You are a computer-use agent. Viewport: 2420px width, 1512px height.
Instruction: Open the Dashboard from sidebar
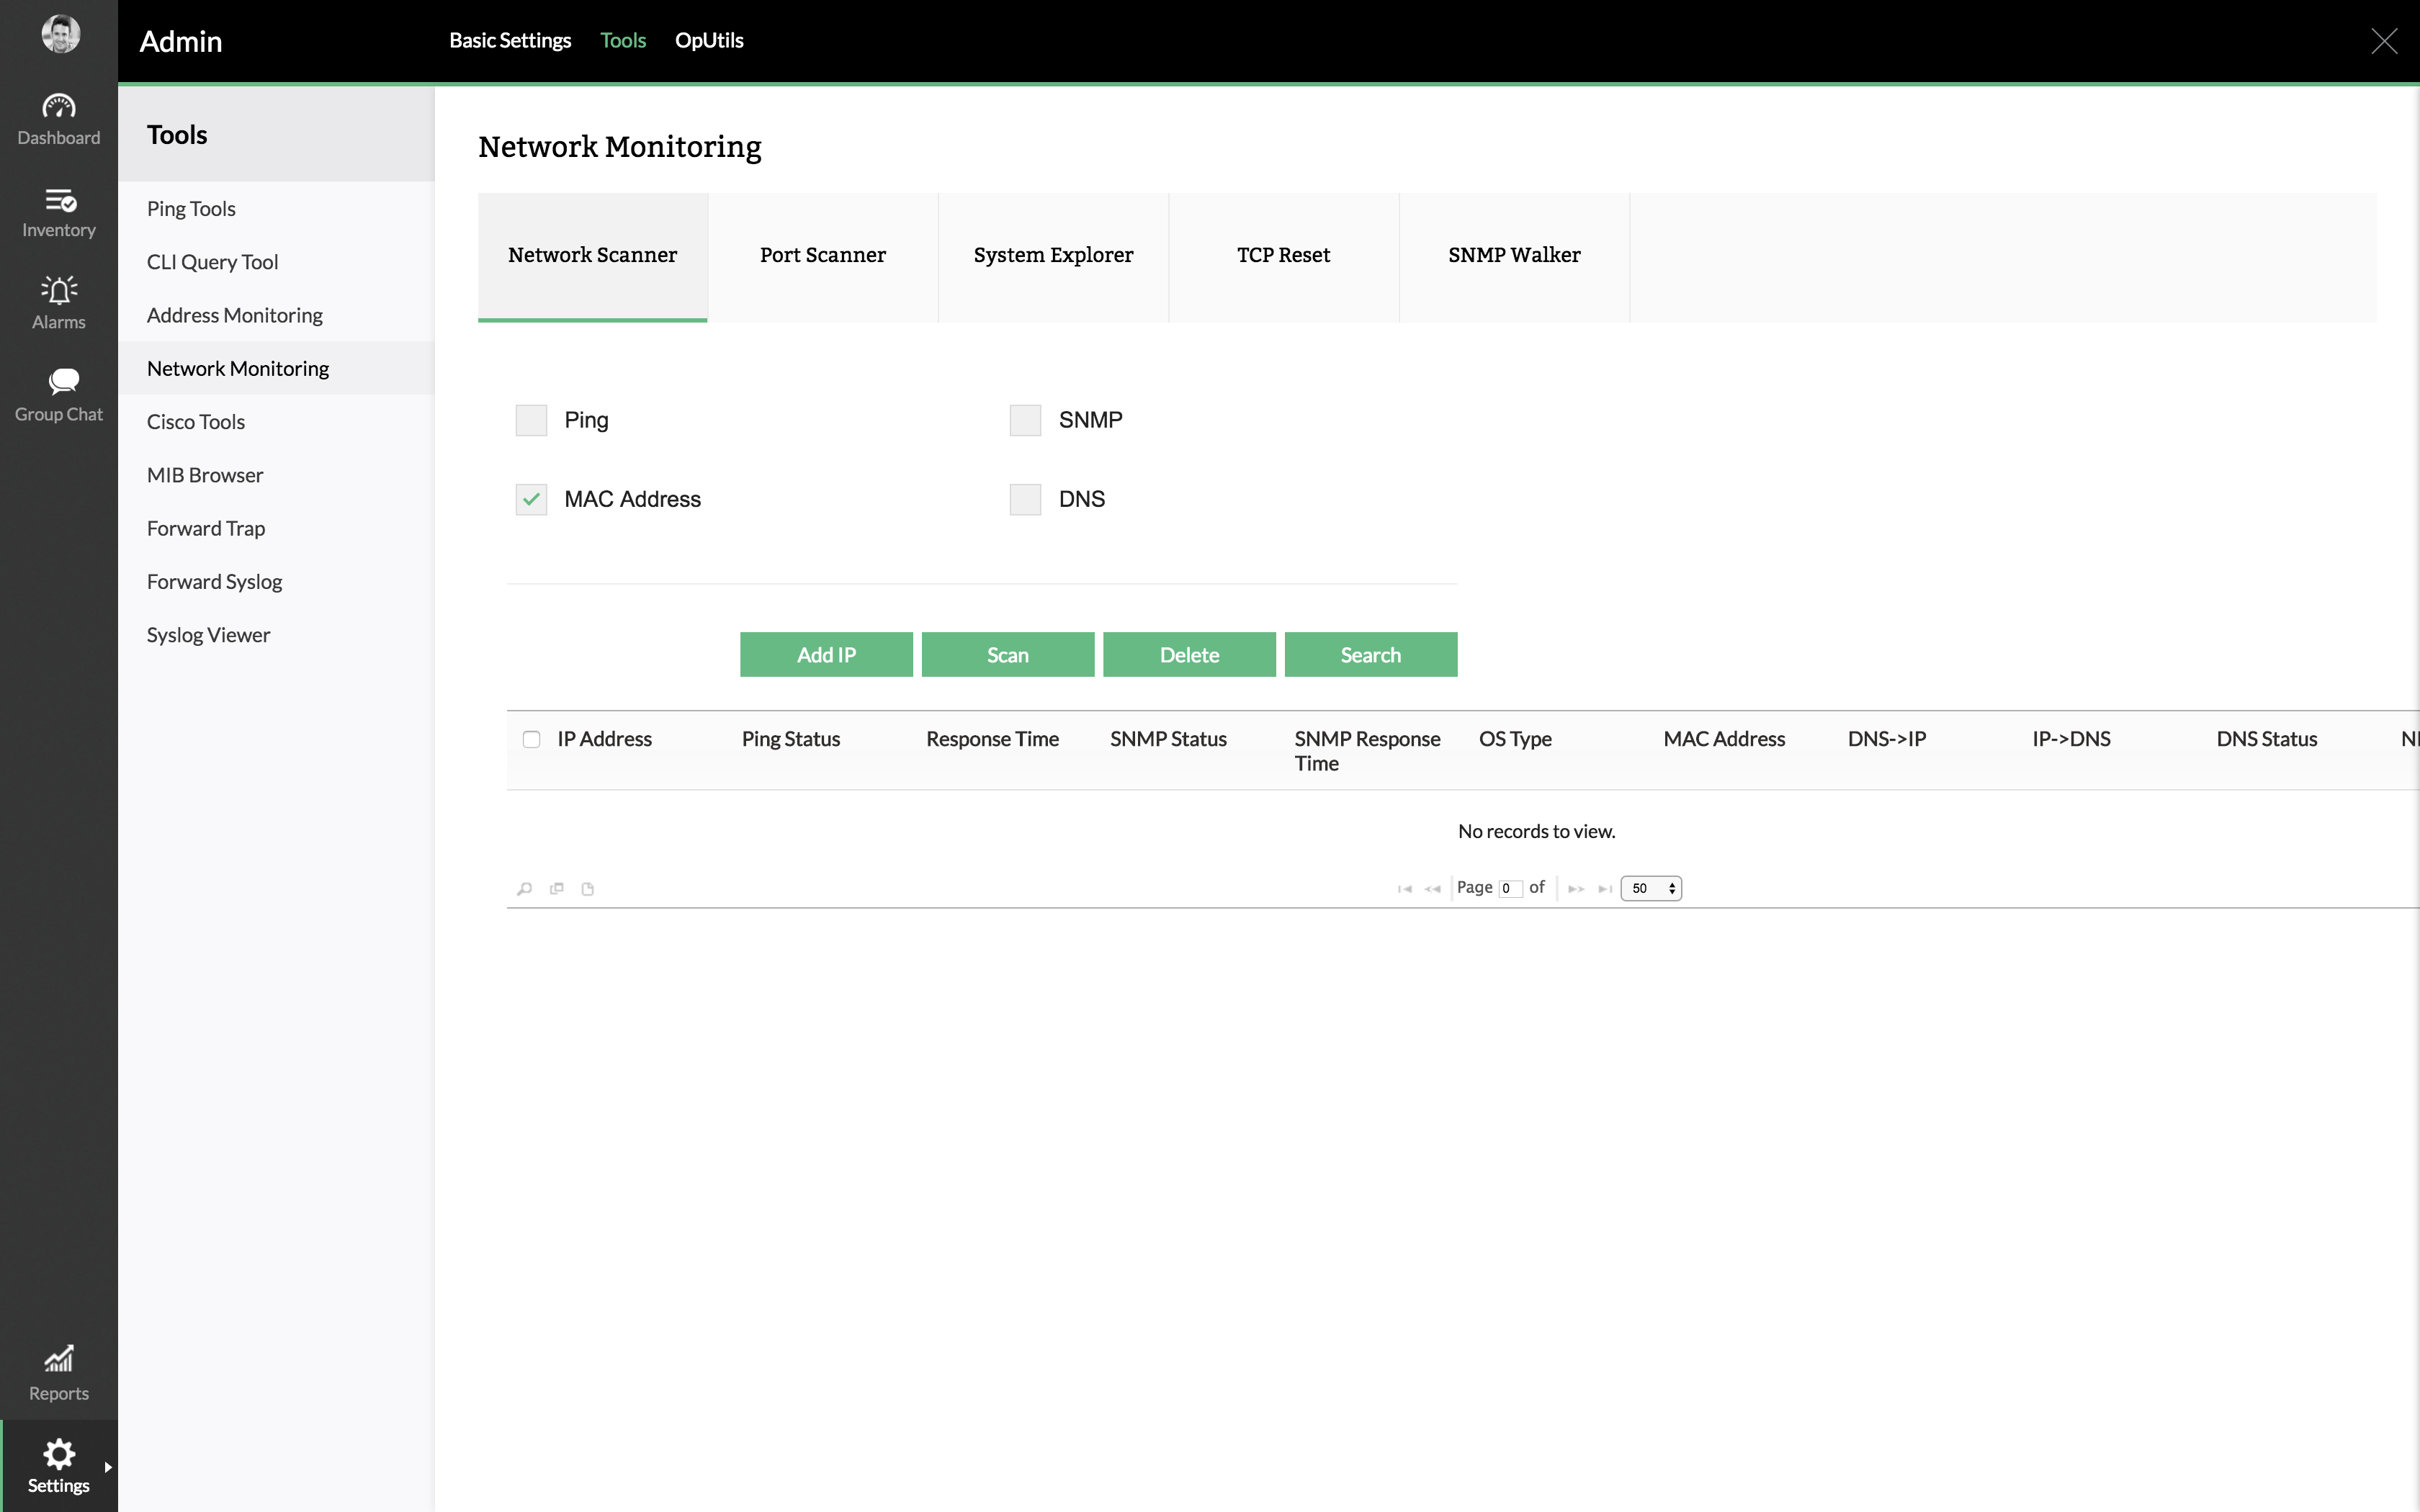coord(58,119)
